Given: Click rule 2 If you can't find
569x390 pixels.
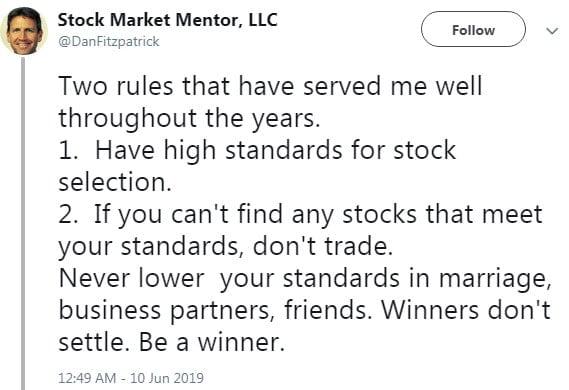Looking at the screenshot, I should [x=300, y=214].
